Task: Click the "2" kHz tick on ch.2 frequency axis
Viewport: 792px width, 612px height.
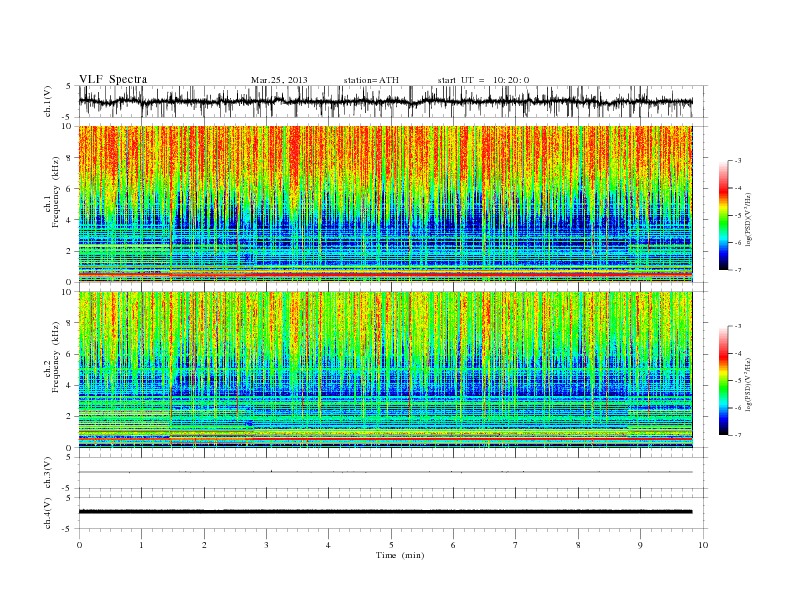Action: (x=69, y=417)
